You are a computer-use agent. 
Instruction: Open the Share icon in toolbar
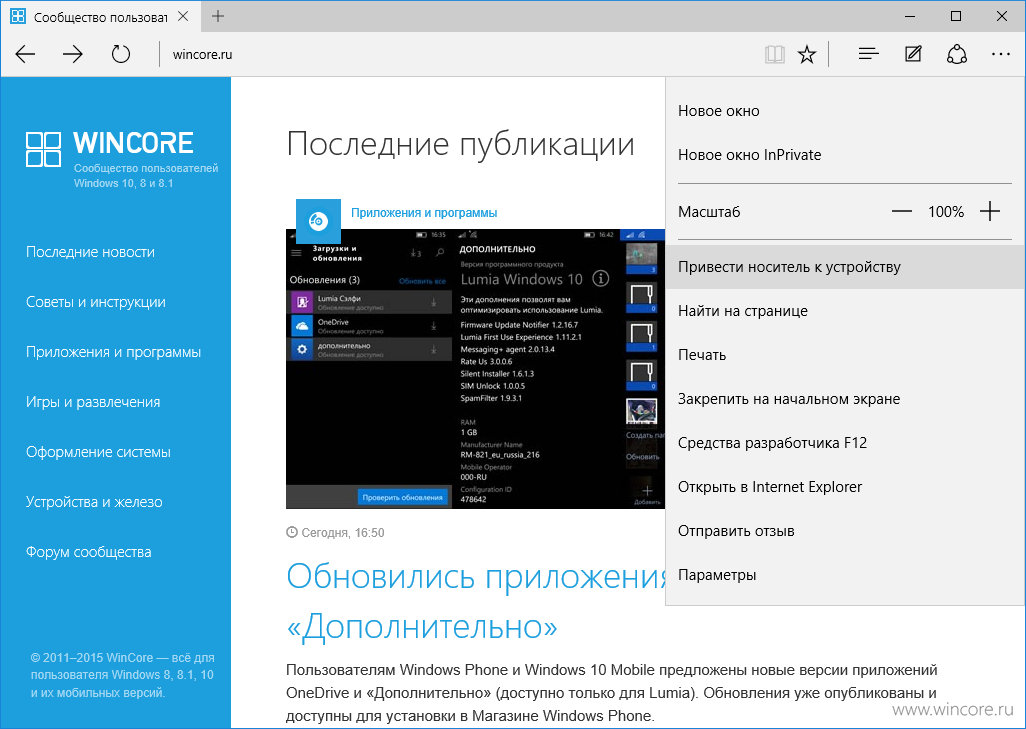tap(957, 54)
